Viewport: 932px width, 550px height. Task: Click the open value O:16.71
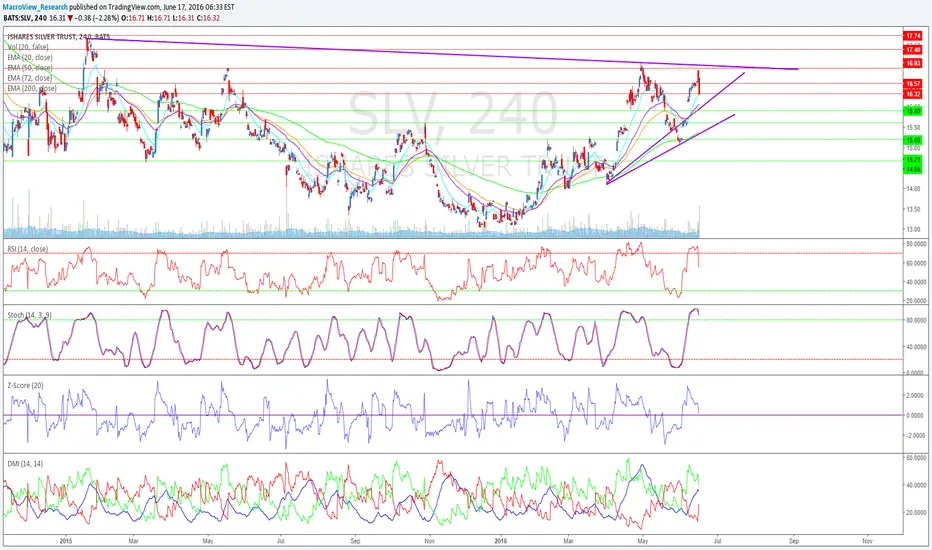click(x=132, y=18)
